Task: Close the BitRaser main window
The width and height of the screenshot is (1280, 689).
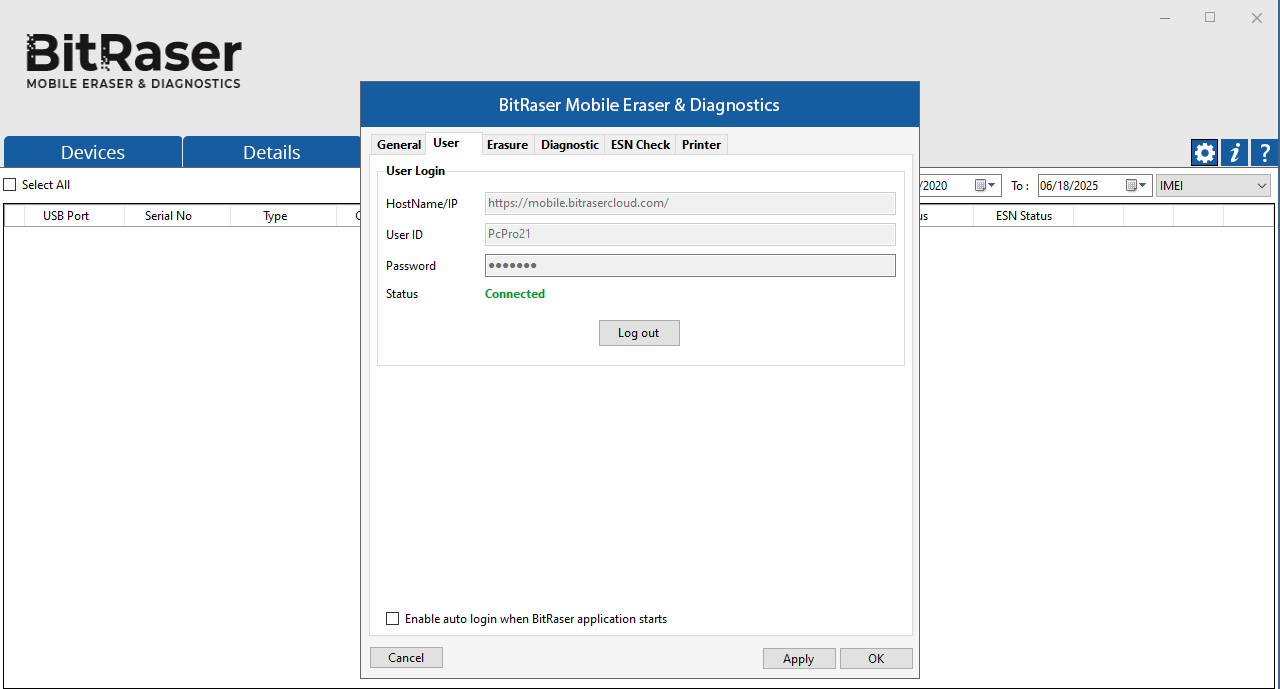Action: [x=1257, y=17]
